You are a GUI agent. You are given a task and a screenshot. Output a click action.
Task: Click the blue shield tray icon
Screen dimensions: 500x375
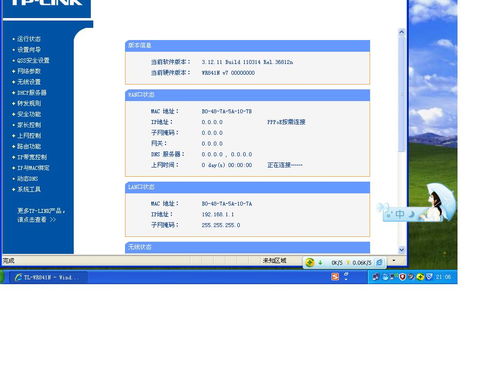pos(429,277)
